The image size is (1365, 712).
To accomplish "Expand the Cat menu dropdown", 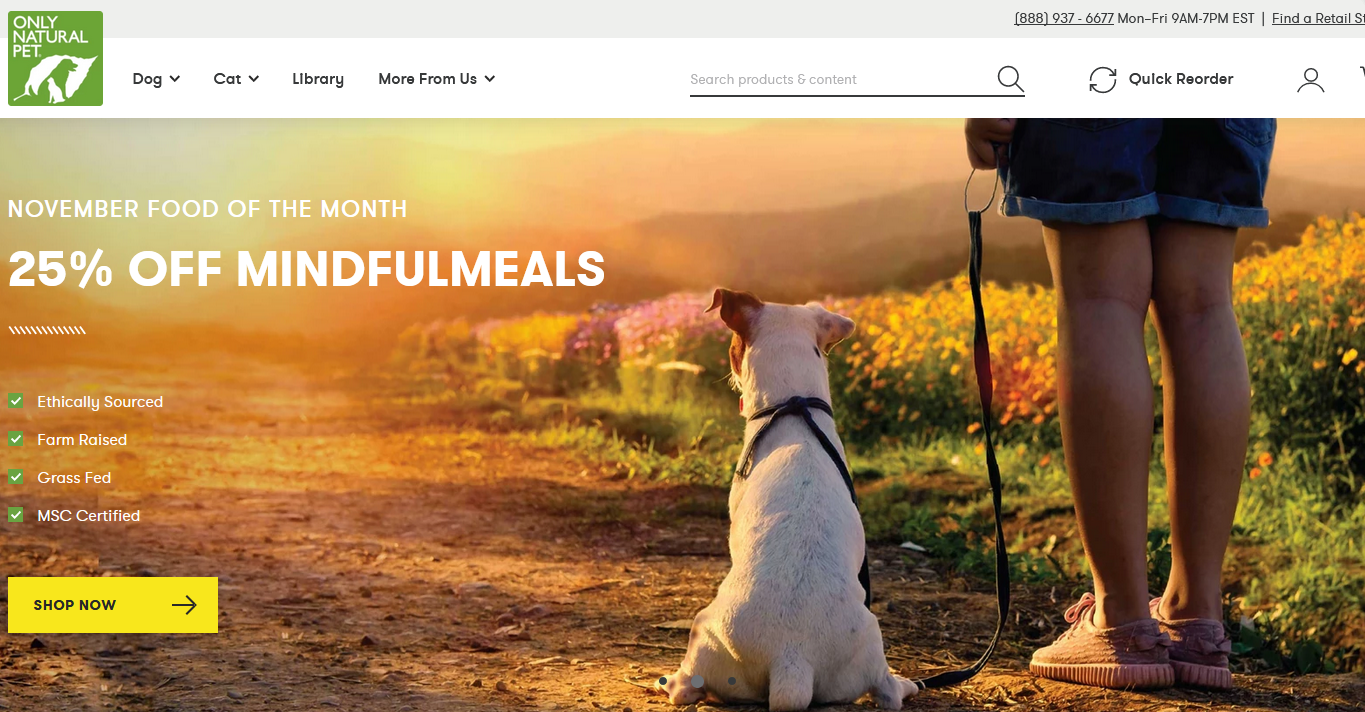I will (x=236, y=79).
